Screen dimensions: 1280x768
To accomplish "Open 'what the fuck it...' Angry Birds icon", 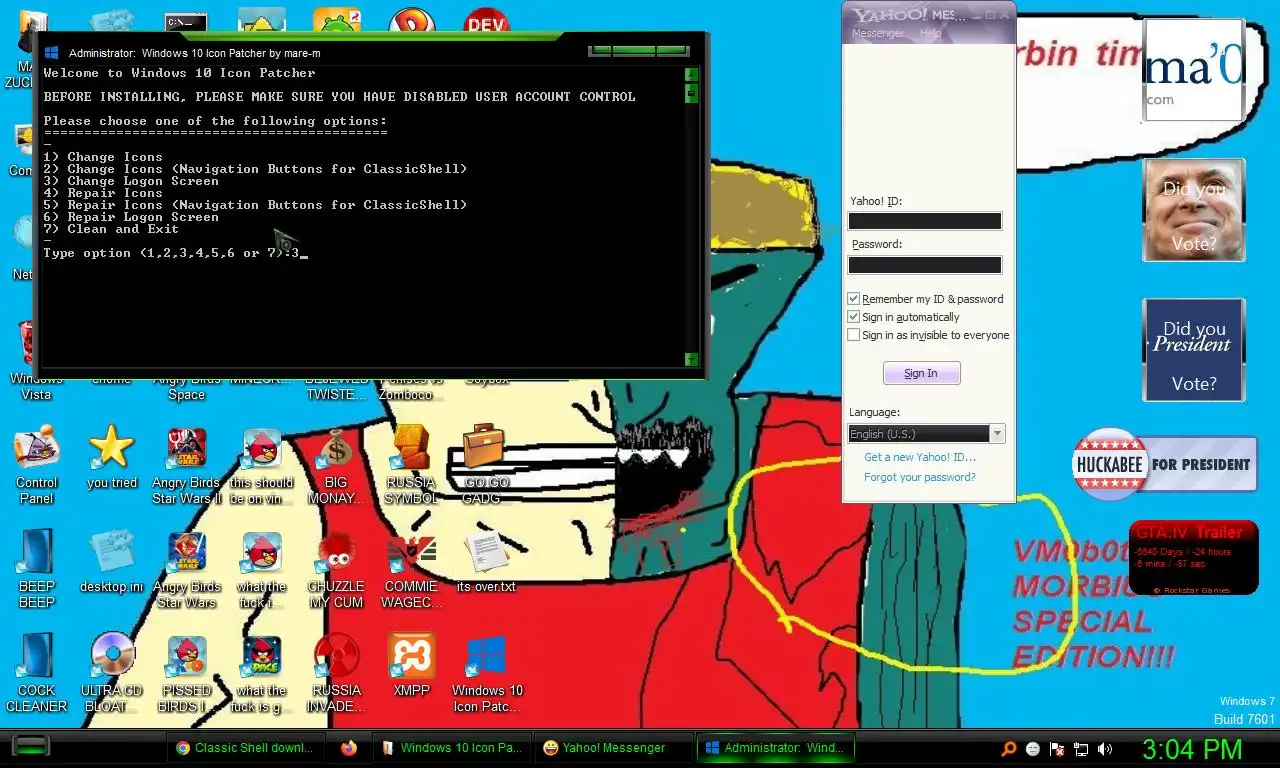I will point(262,568).
